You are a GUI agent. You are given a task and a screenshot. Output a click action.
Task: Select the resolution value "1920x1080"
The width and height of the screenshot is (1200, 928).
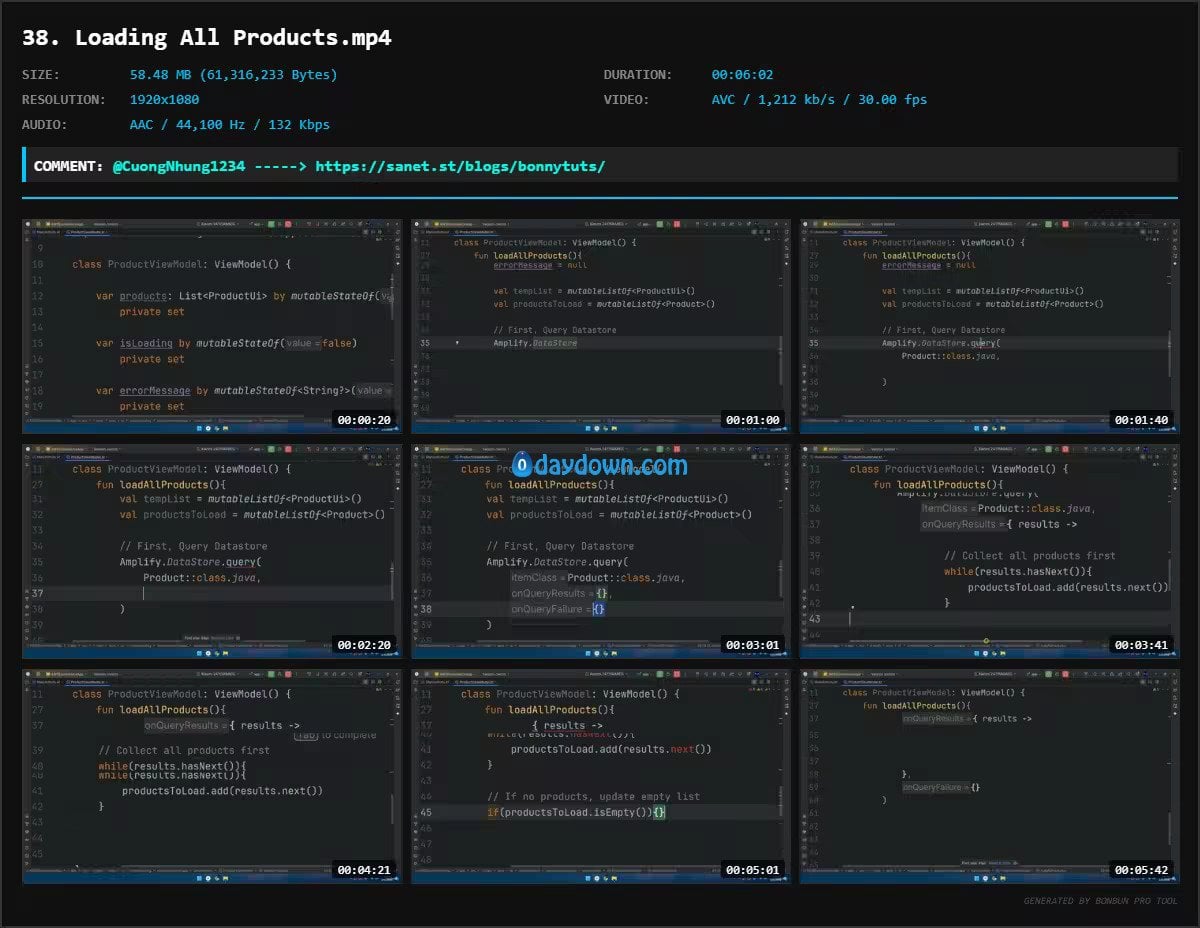(164, 100)
